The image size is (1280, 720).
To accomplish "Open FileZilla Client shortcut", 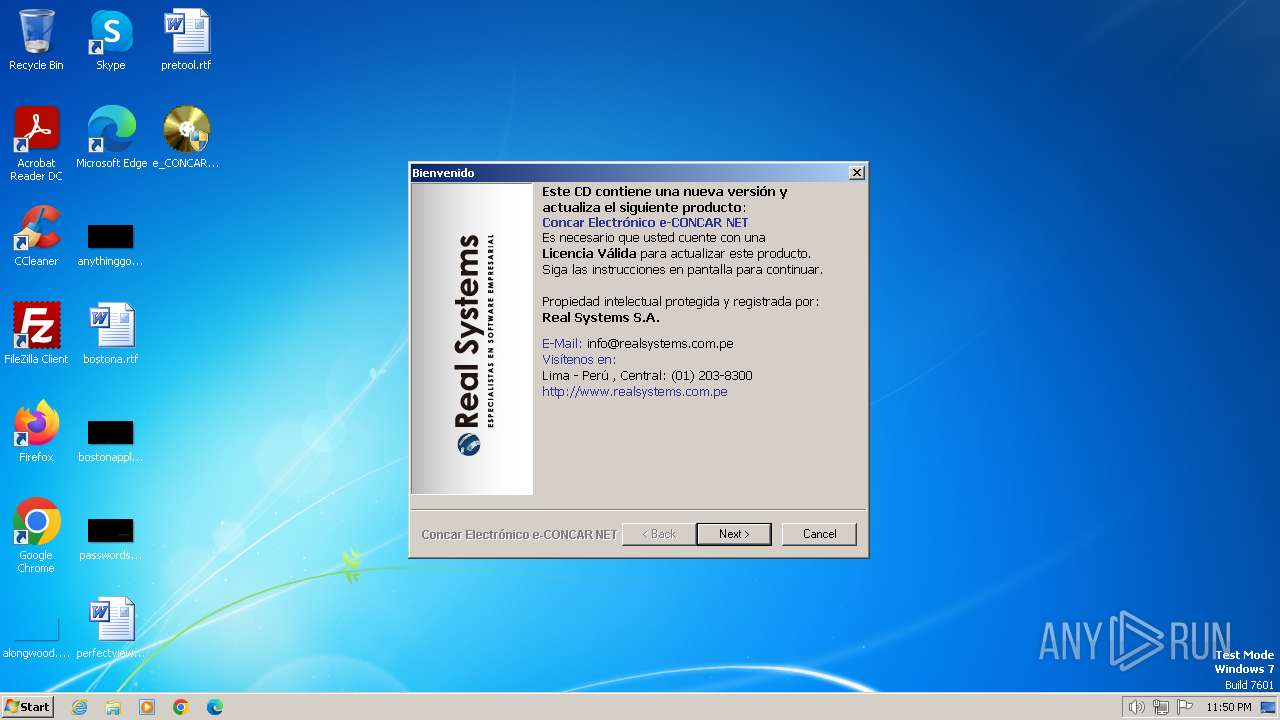I will pyautogui.click(x=36, y=334).
